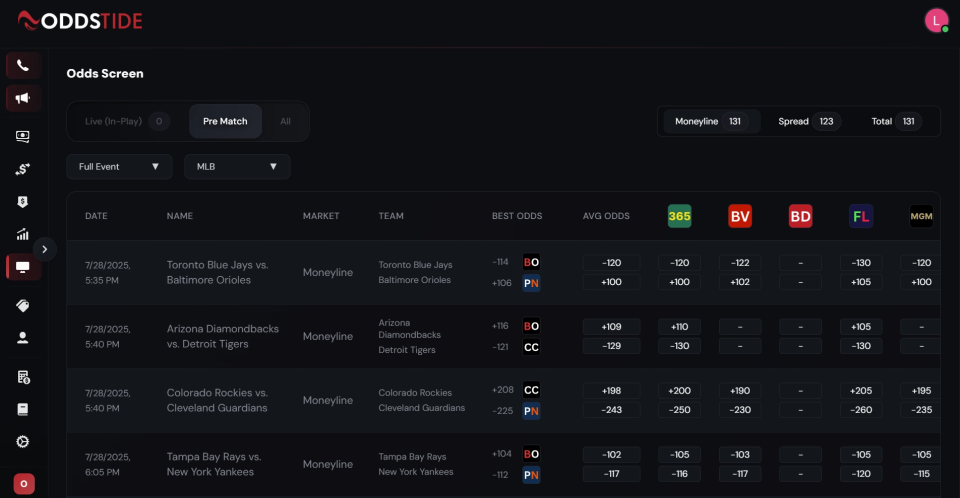
Task: Click CC icon for Detroit Tigers best odds
Action: point(531,347)
